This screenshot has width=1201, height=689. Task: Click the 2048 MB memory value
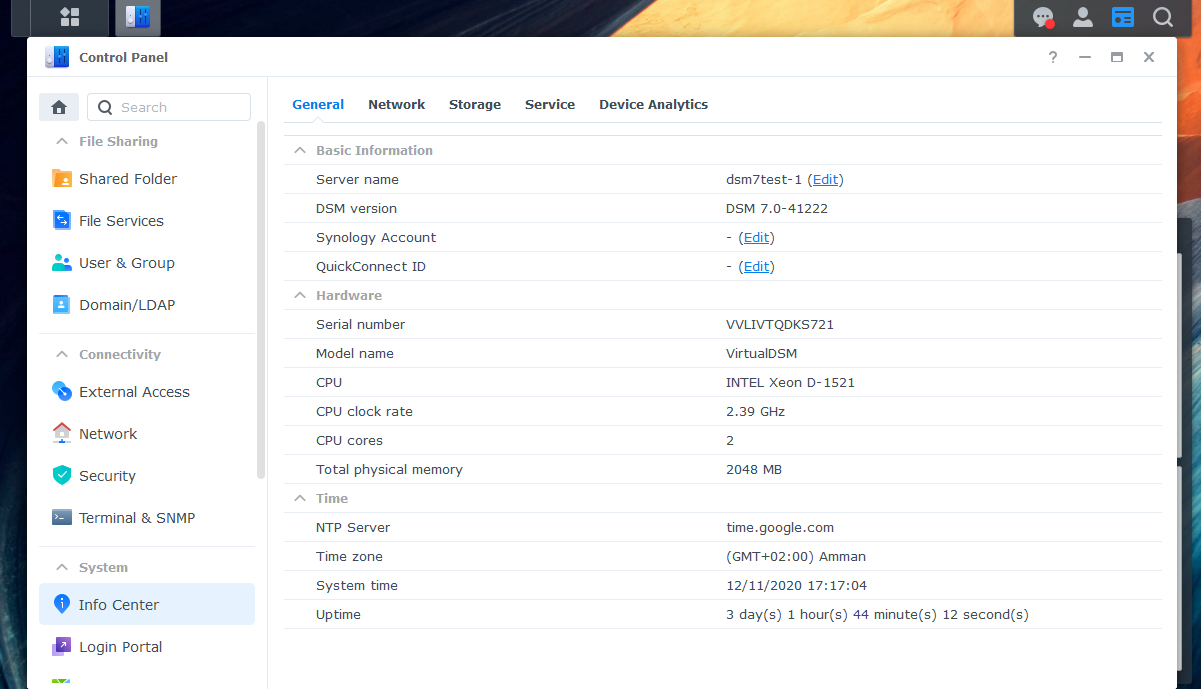[x=754, y=469]
